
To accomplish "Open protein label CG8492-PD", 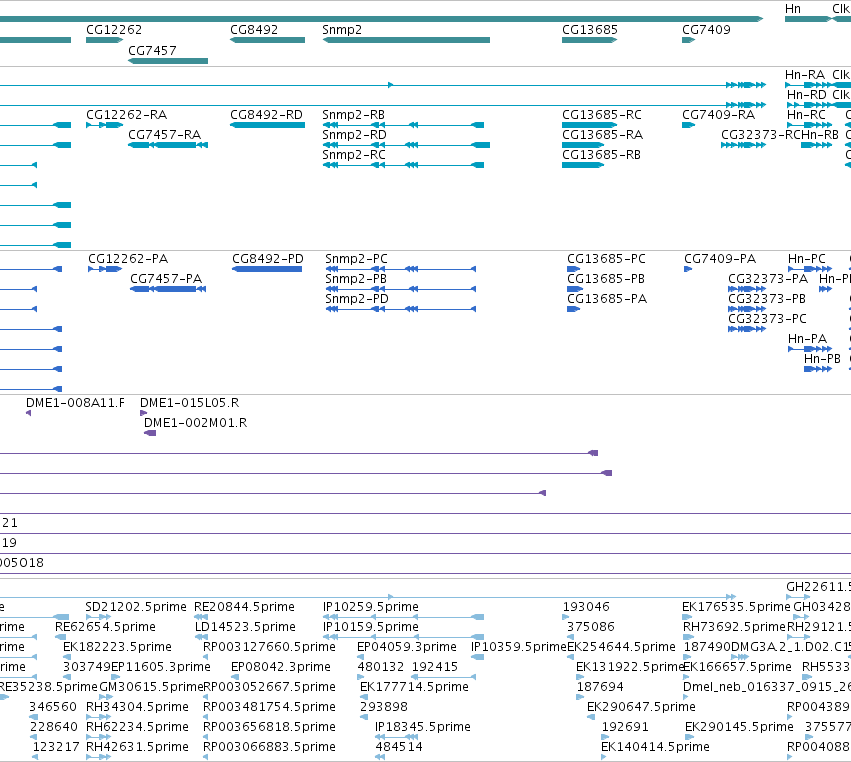I will pos(268,259).
